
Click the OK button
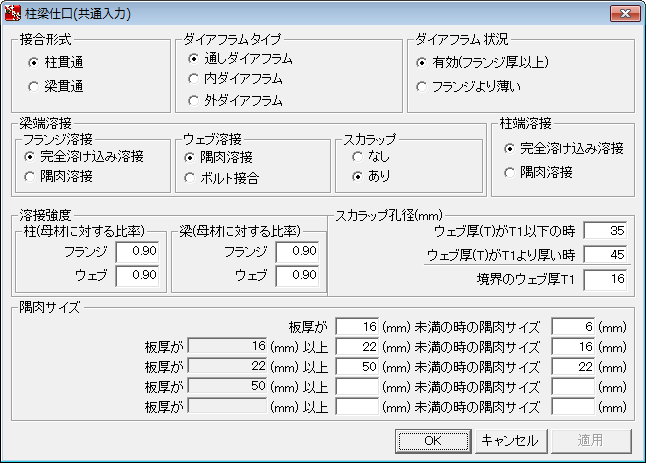pyautogui.click(x=433, y=441)
